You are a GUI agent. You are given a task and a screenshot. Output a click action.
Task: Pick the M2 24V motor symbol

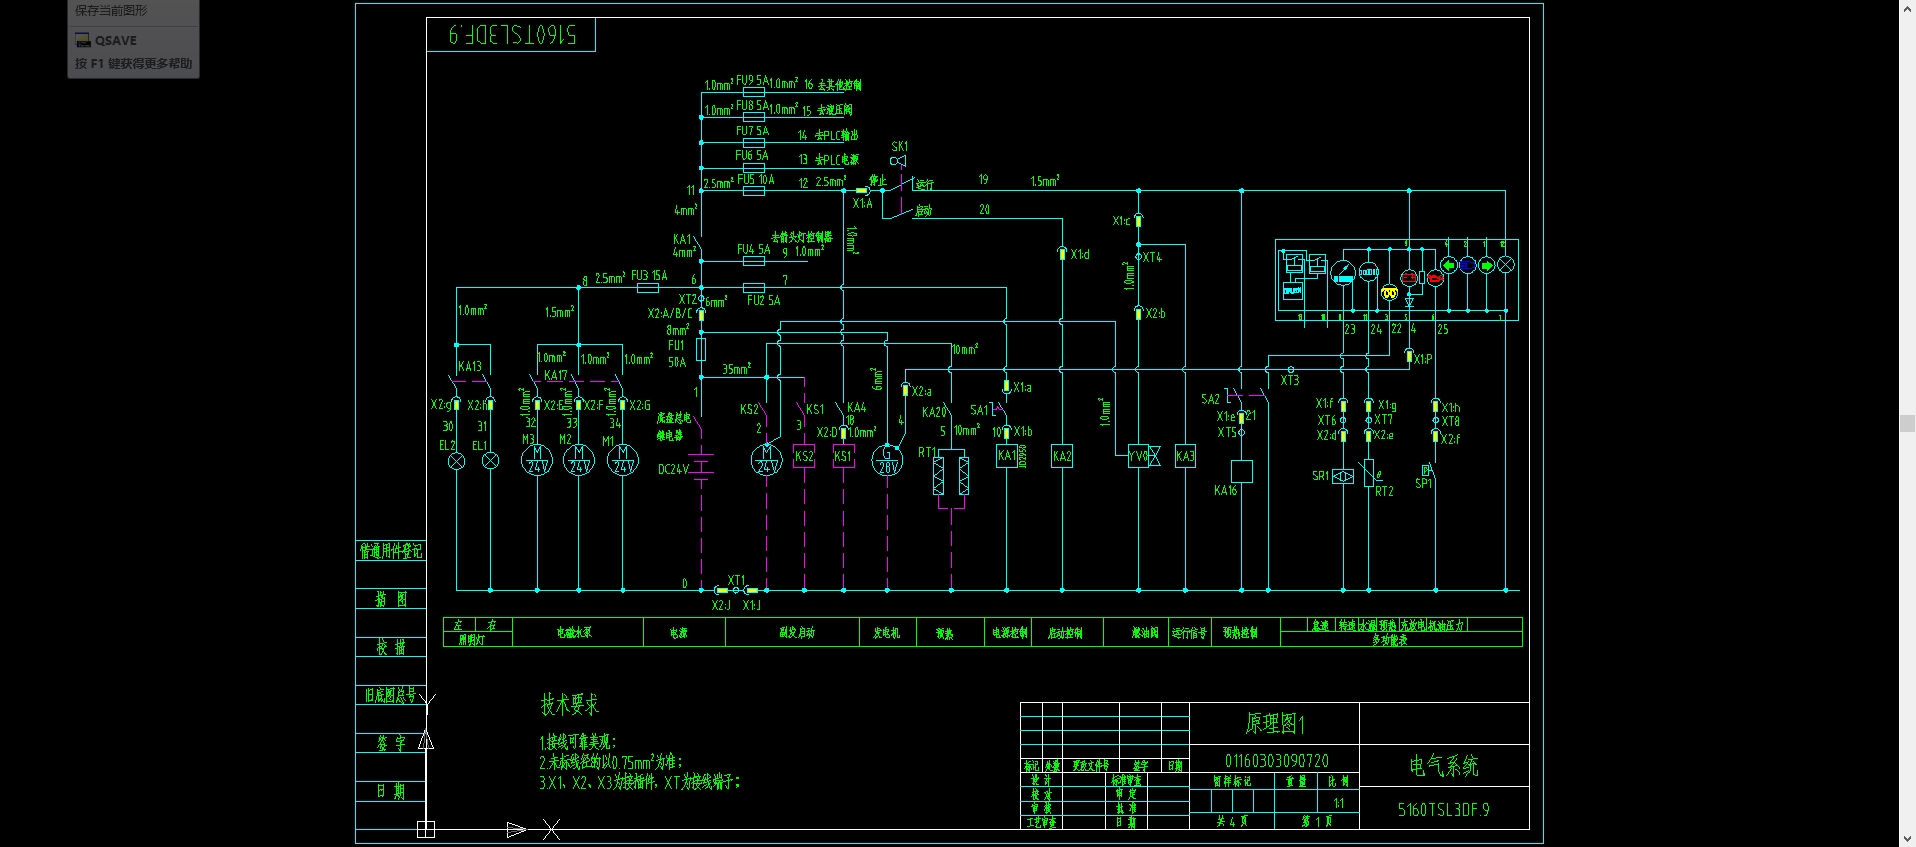pyautogui.click(x=579, y=460)
